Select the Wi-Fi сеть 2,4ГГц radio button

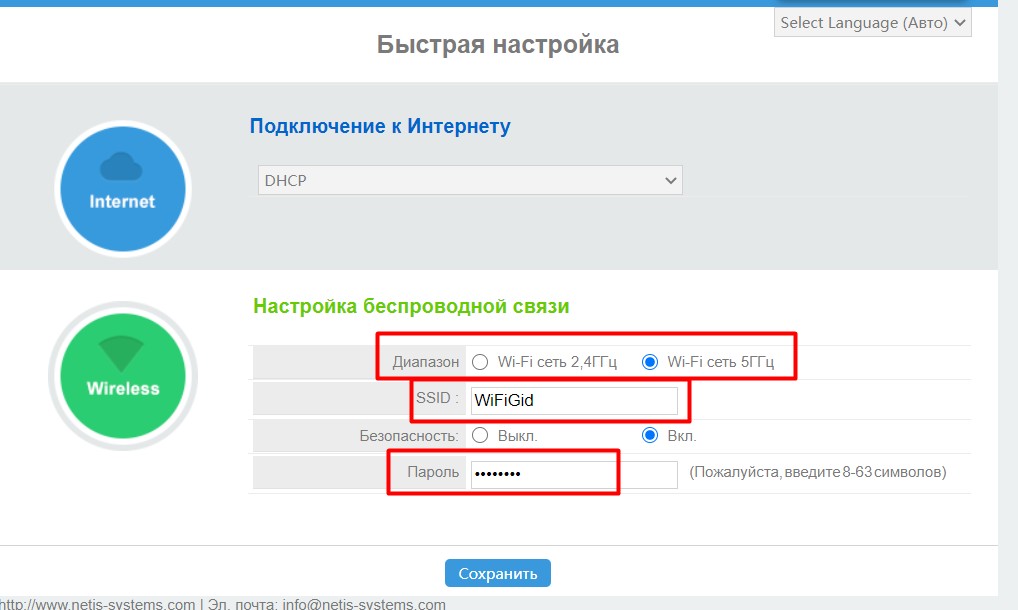point(479,363)
